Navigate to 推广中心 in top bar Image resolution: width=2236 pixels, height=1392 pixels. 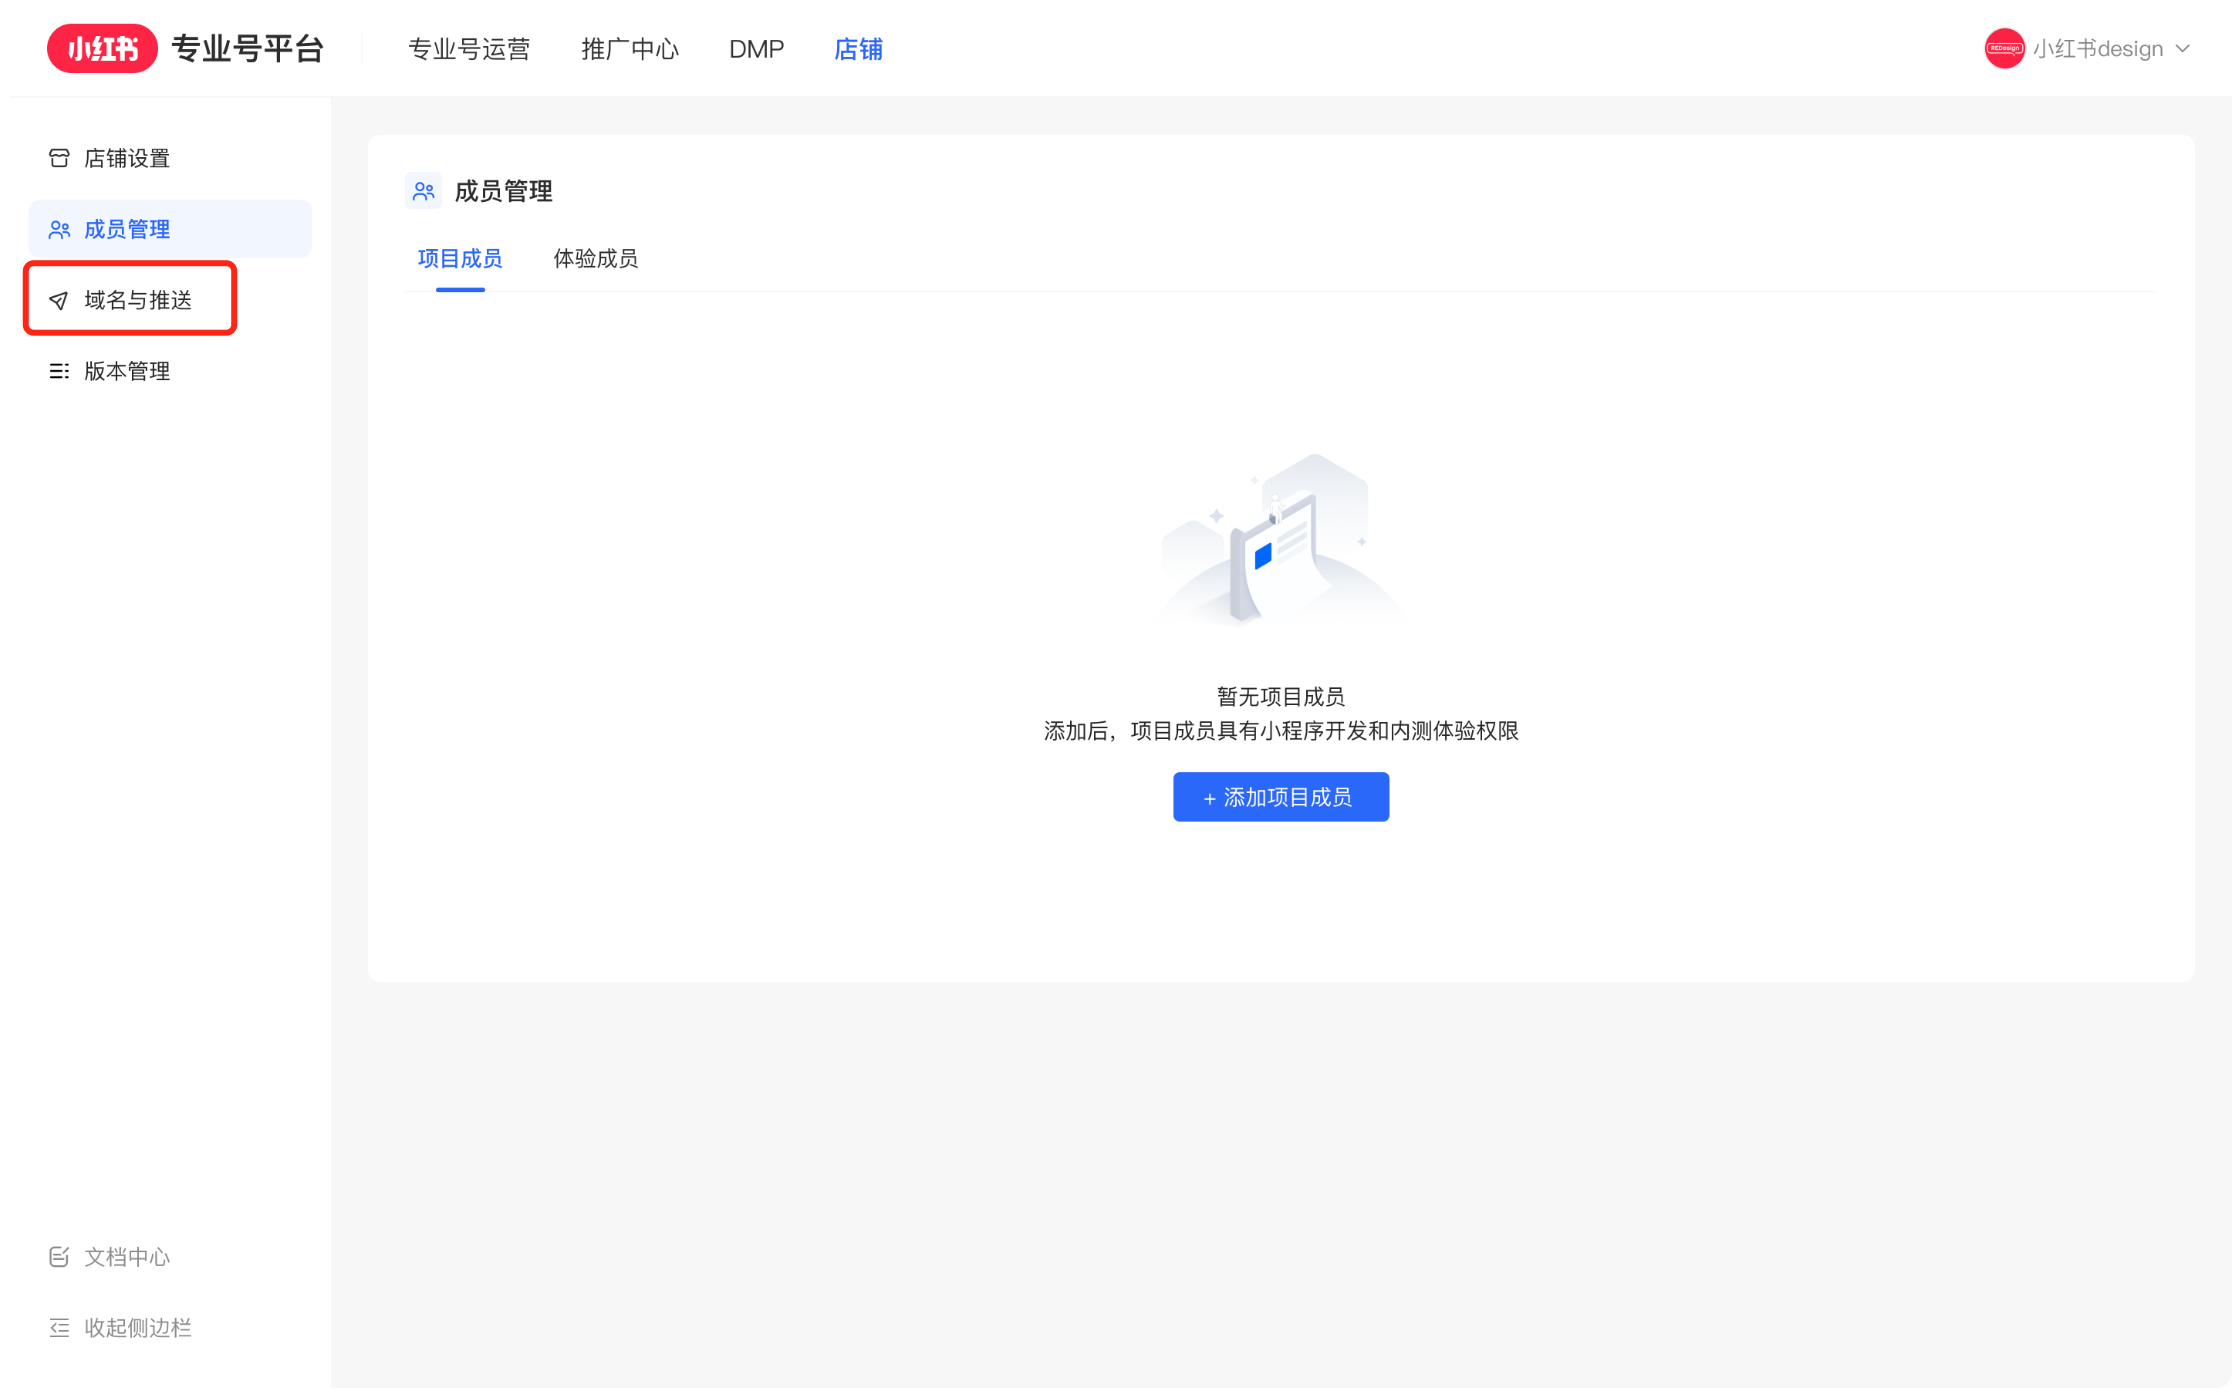click(629, 48)
